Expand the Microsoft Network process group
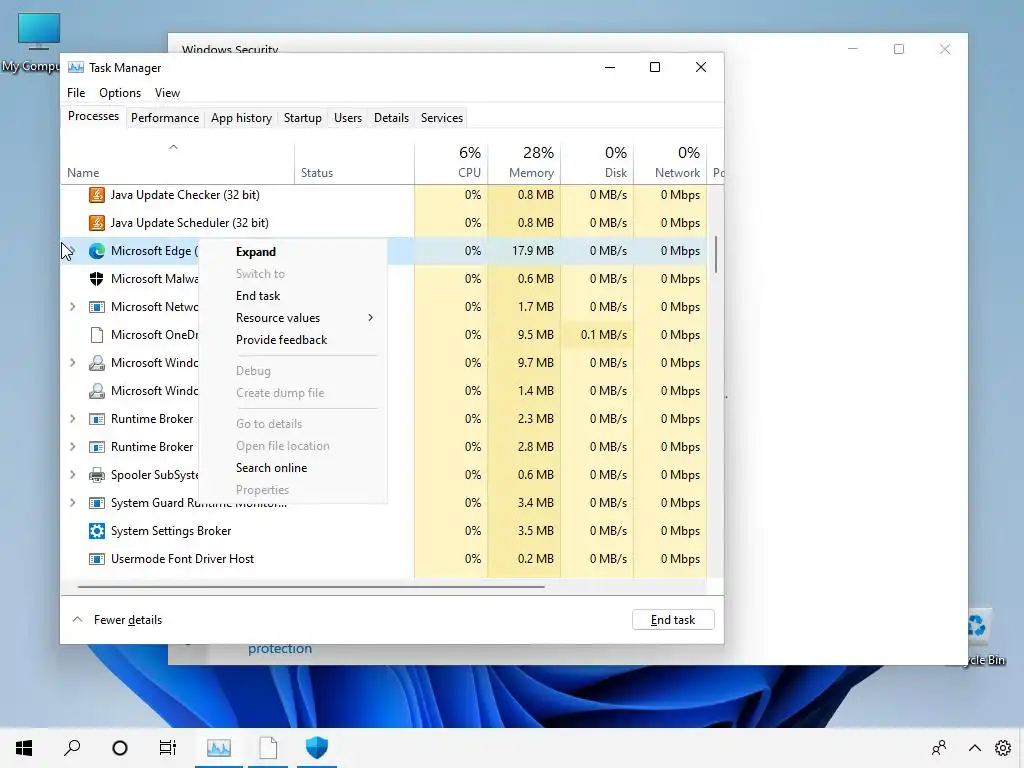Image resolution: width=1024 pixels, height=768 pixels. [x=72, y=307]
